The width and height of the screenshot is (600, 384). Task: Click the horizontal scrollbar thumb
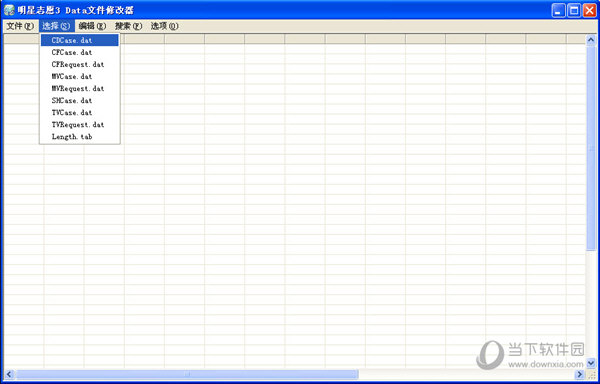pos(187,374)
